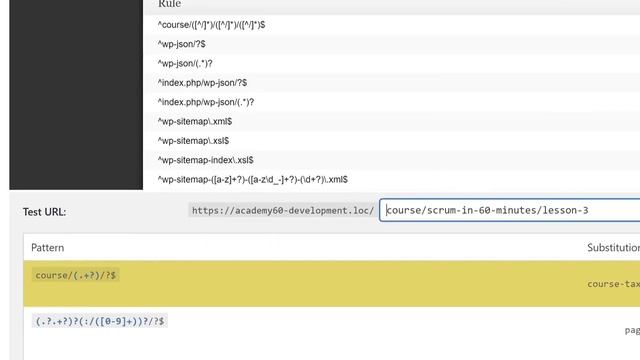This screenshot has height=360, width=640.
Task: Select the ^wp-json/(.*)? rule row
Action: [x=392, y=63]
